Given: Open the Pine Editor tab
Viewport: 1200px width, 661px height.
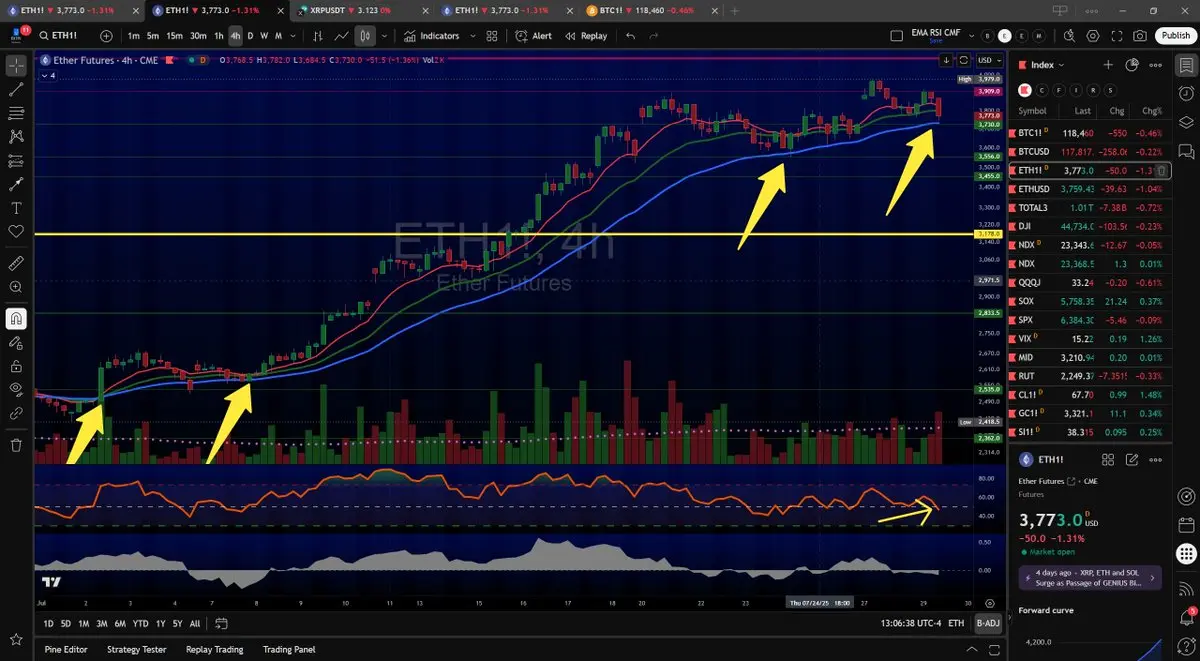Looking at the screenshot, I should 66,649.
